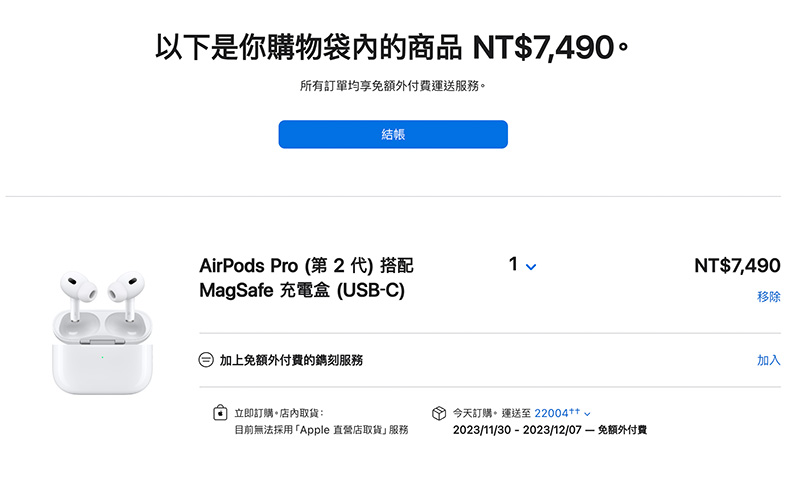Viewport: 800px width, 483px height.
Task: Click the 所有訂單均享免額外付費運送服務 shipping notice
Action: point(392,86)
